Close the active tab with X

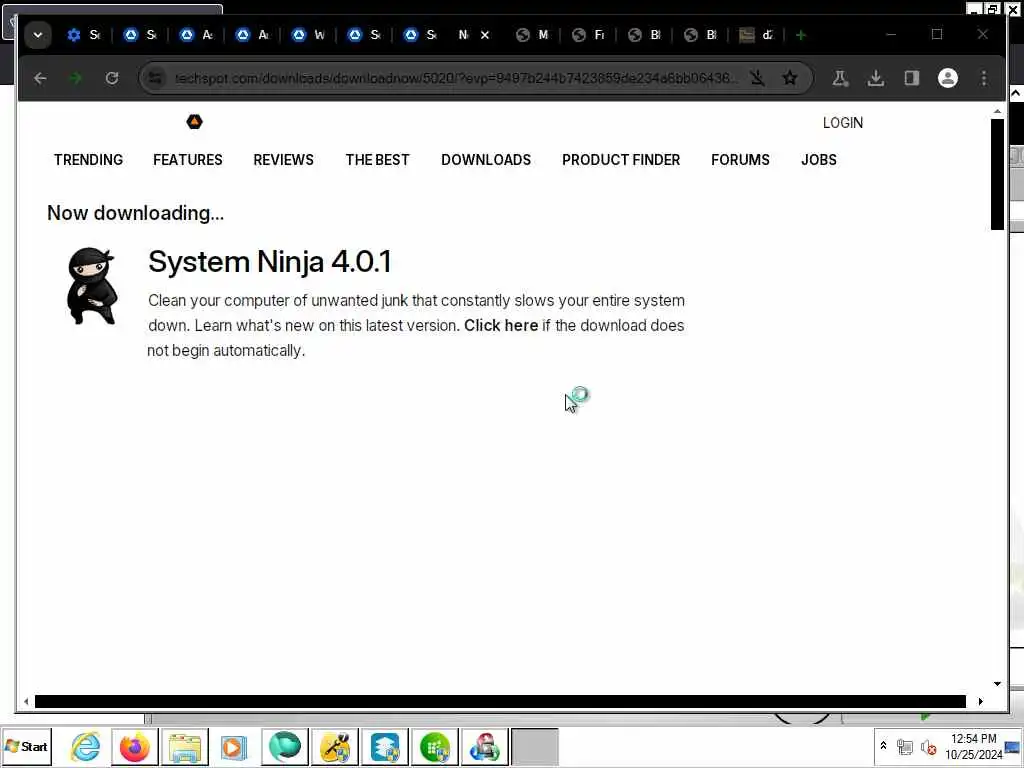pyautogui.click(x=485, y=35)
